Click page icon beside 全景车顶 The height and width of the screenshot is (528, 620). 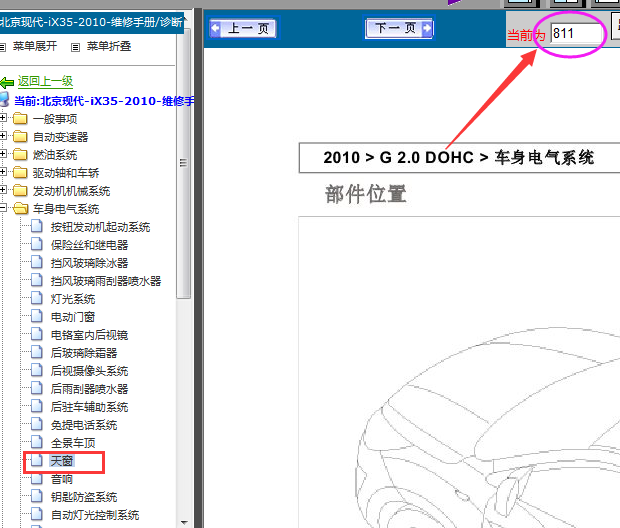pos(37,442)
